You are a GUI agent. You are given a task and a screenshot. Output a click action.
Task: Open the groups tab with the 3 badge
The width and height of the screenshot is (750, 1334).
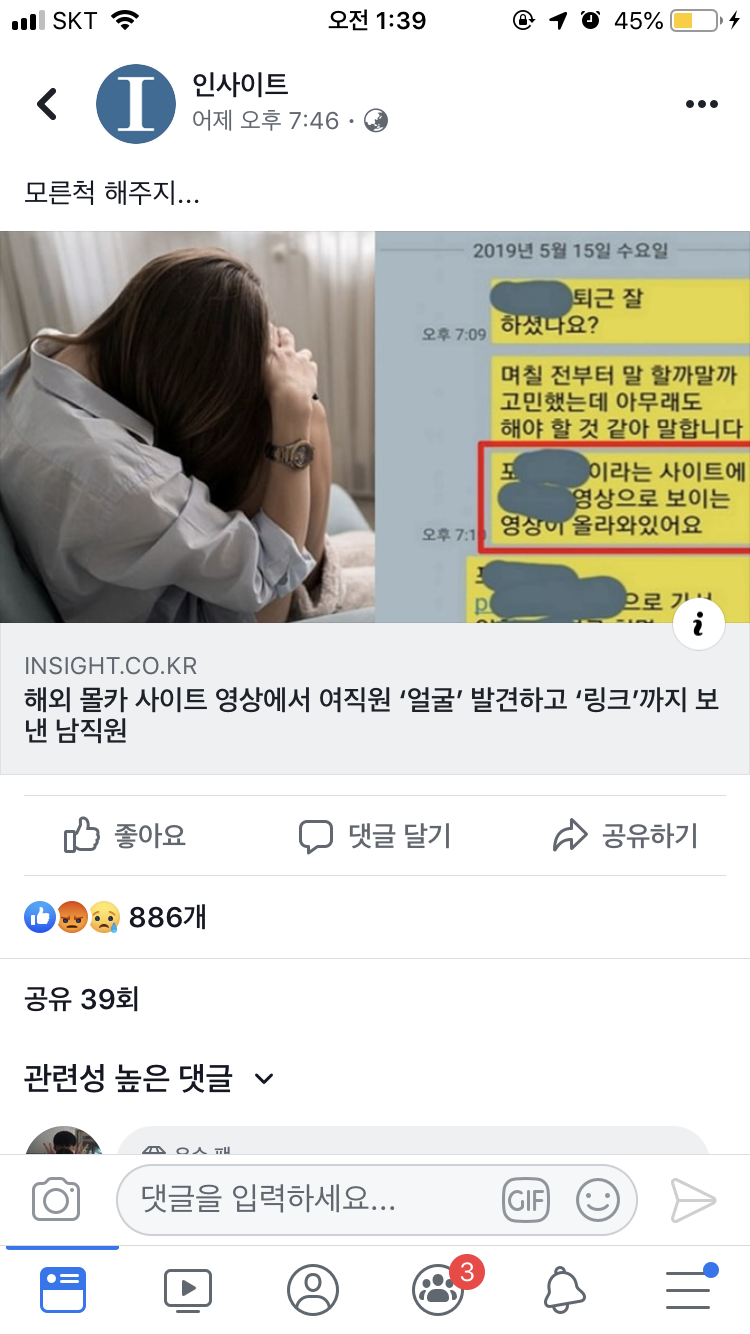pos(440,1288)
